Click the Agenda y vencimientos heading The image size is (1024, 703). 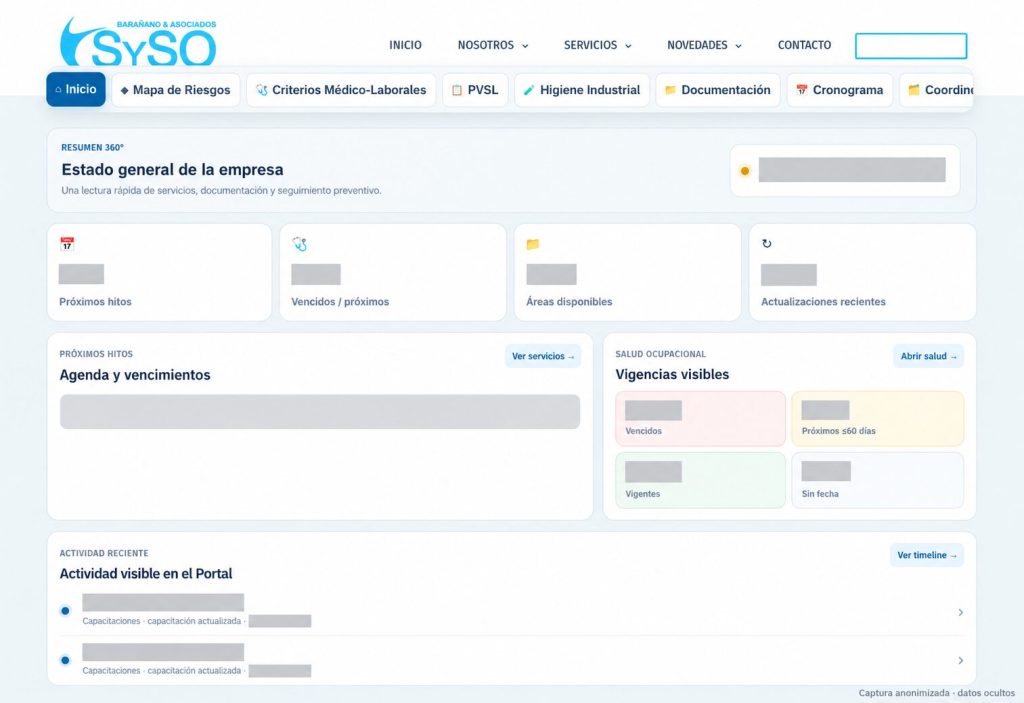click(135, 375)
